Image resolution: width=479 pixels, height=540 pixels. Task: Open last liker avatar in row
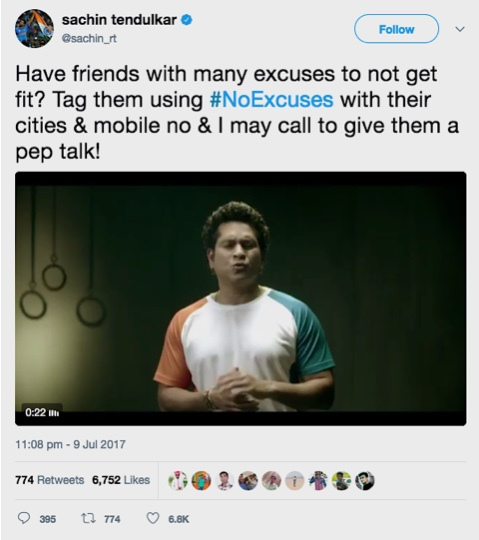click(365, 480)
